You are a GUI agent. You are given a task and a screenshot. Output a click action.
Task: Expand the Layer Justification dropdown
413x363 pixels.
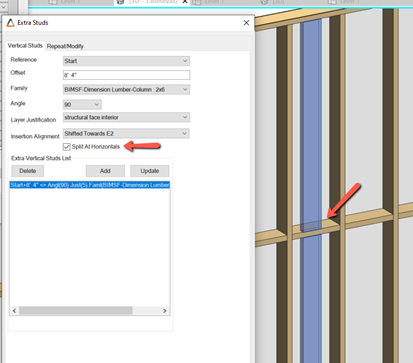tap(126, 117)
